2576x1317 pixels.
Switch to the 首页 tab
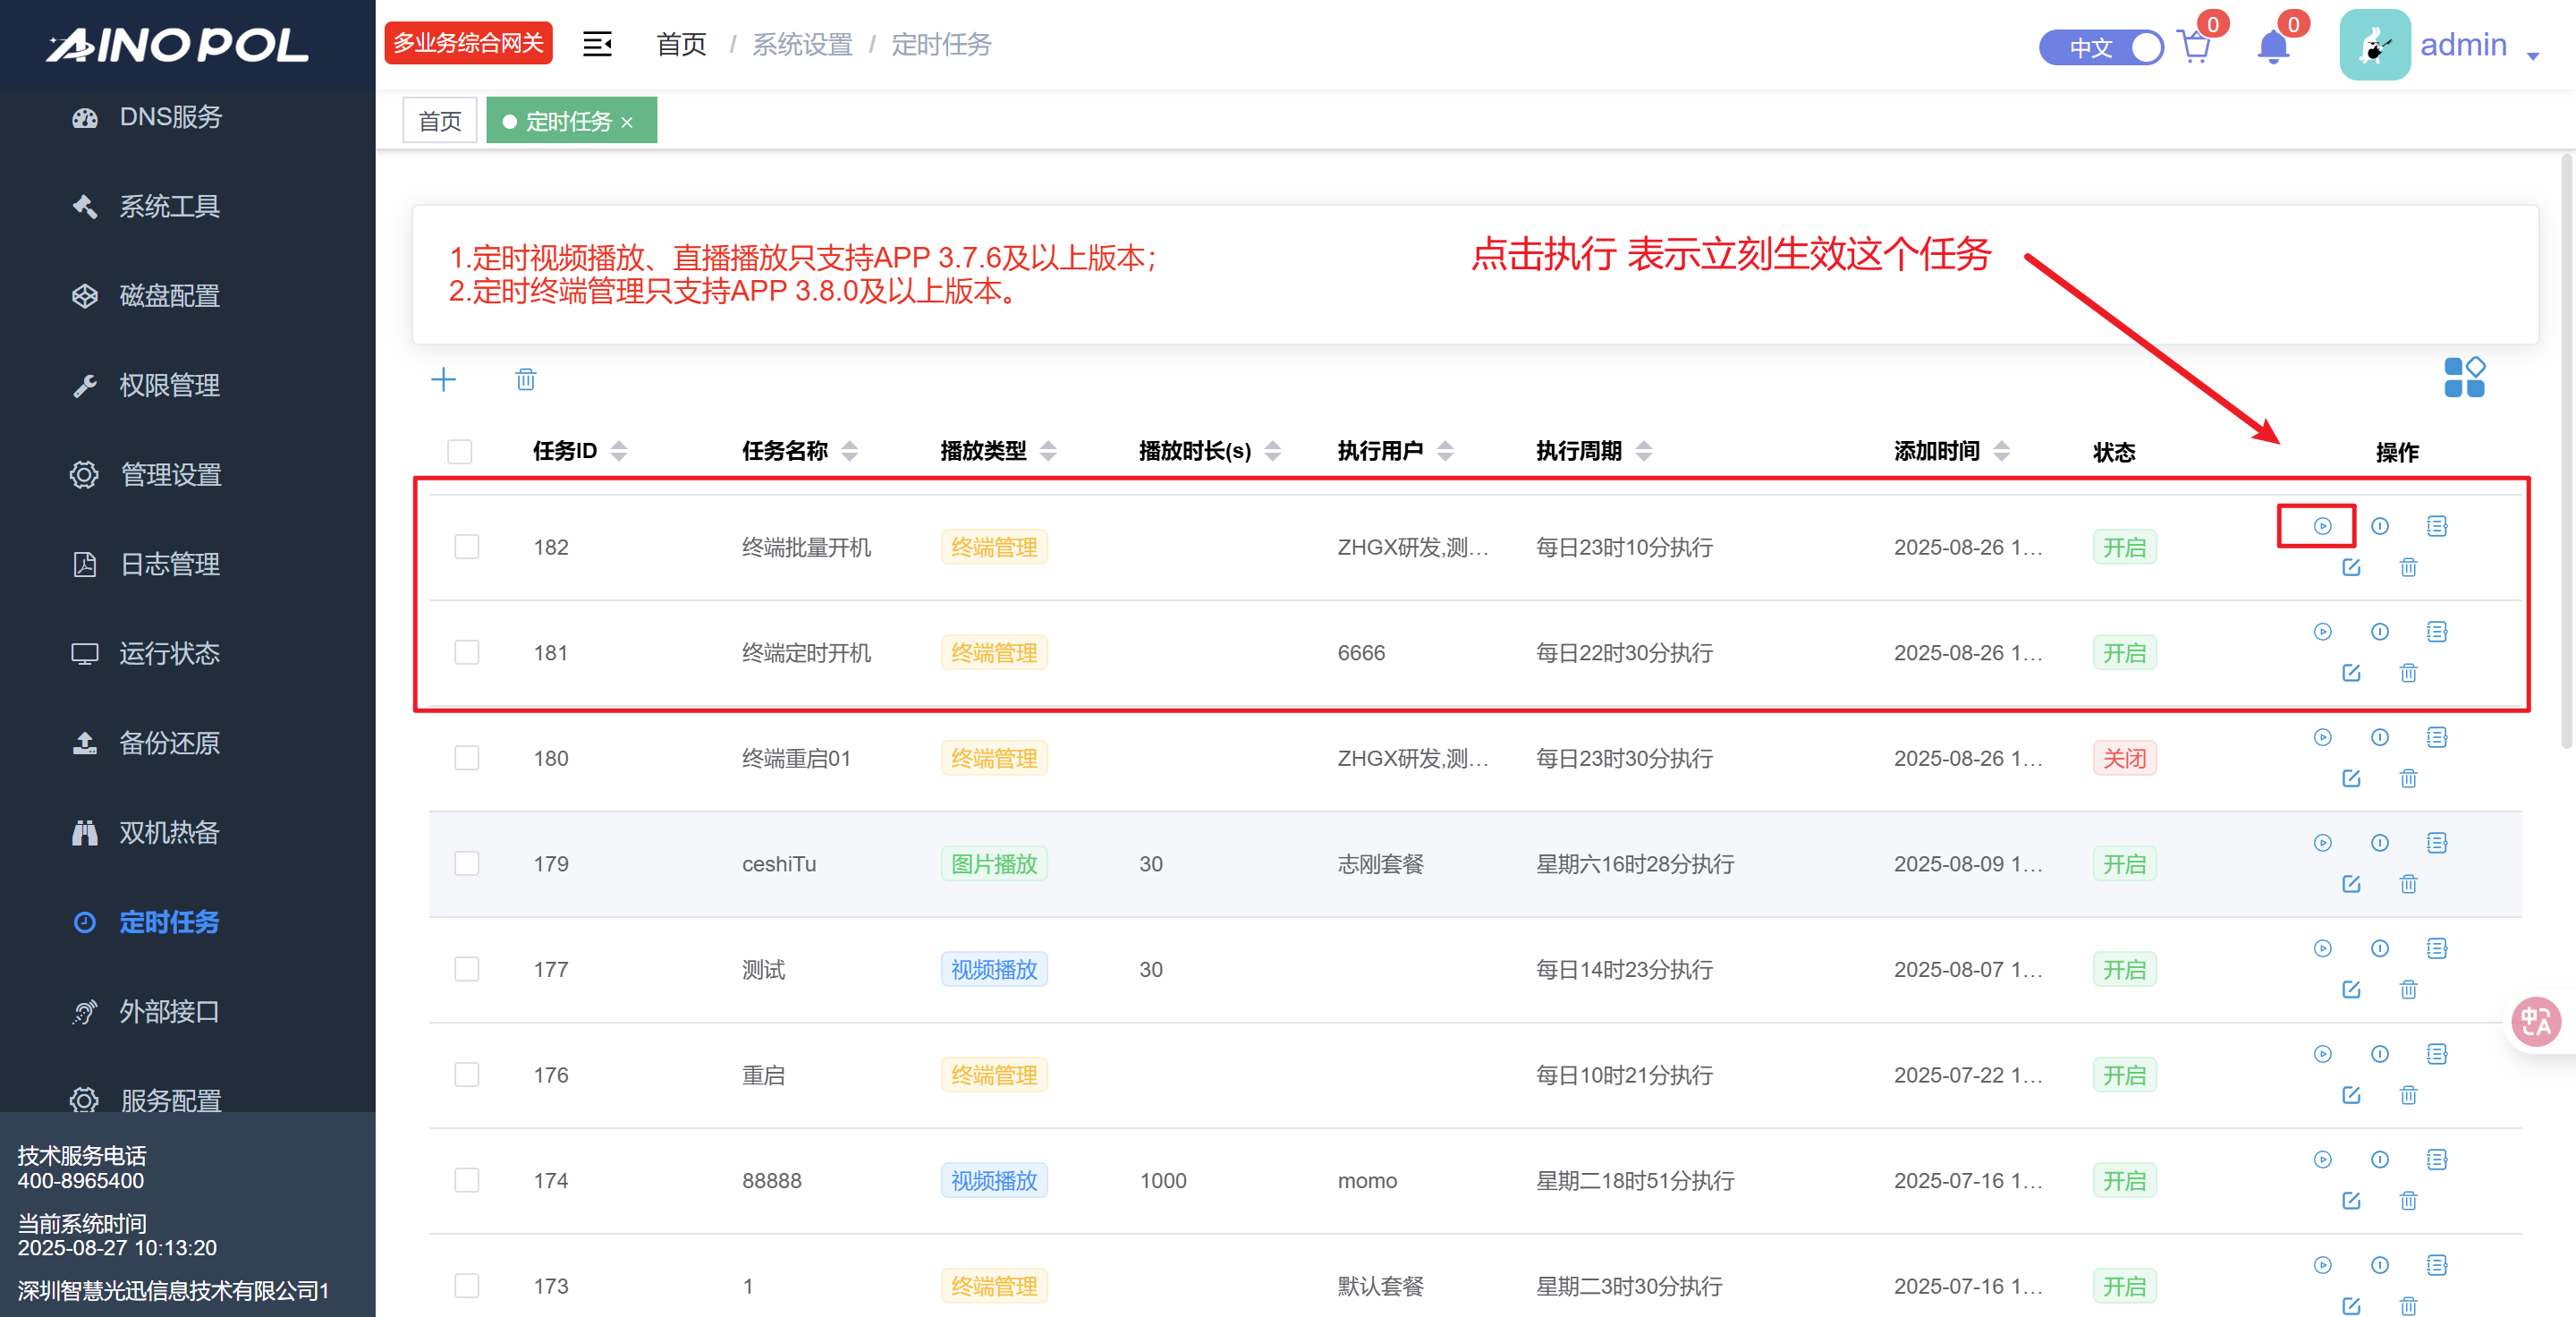pyautogui.click(x=440, y=121)
